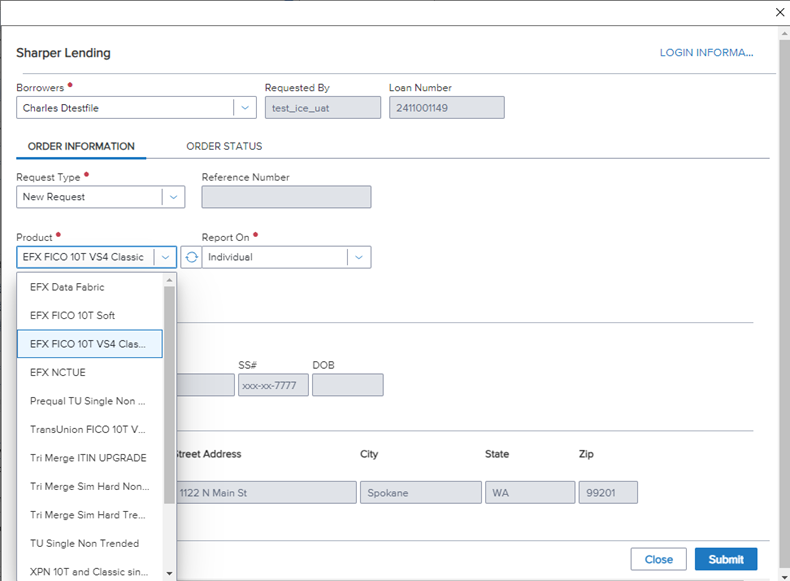Select the Order Information tab

tap(81, 146)
